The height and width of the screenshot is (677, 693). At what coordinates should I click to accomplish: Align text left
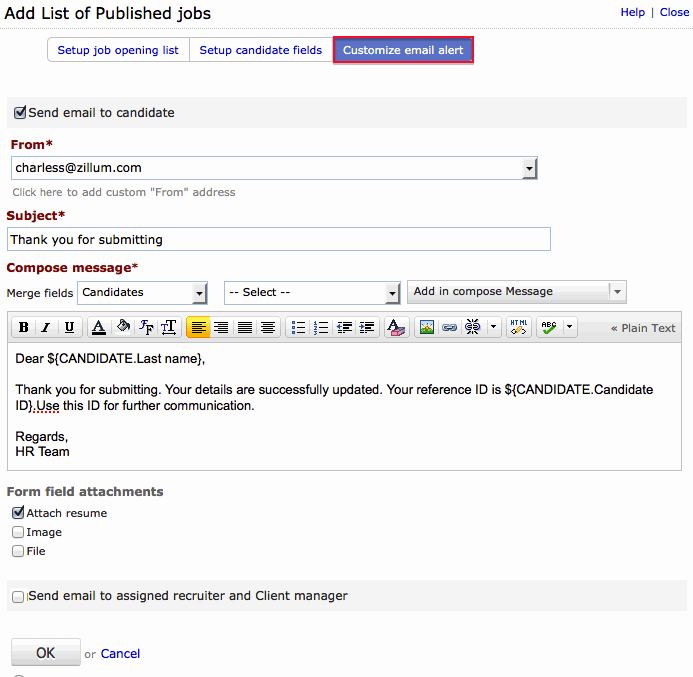(198, 327)
